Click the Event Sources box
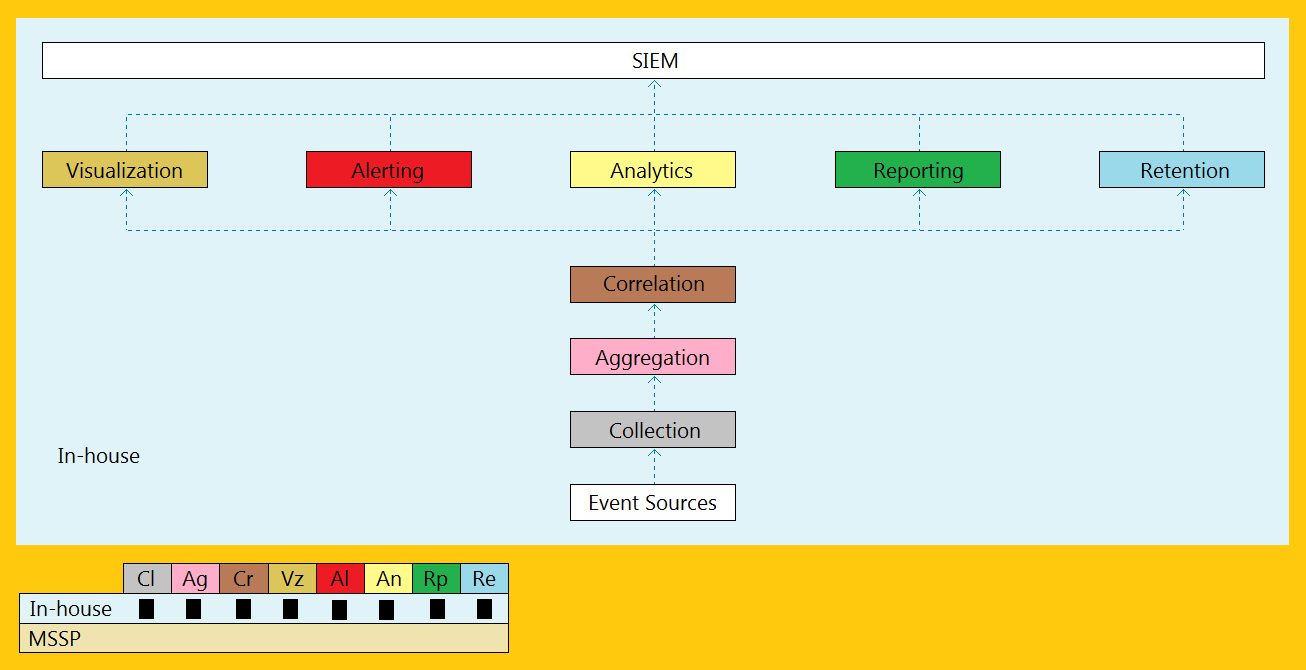The image size is (1306, 670). tap(653, 502)
